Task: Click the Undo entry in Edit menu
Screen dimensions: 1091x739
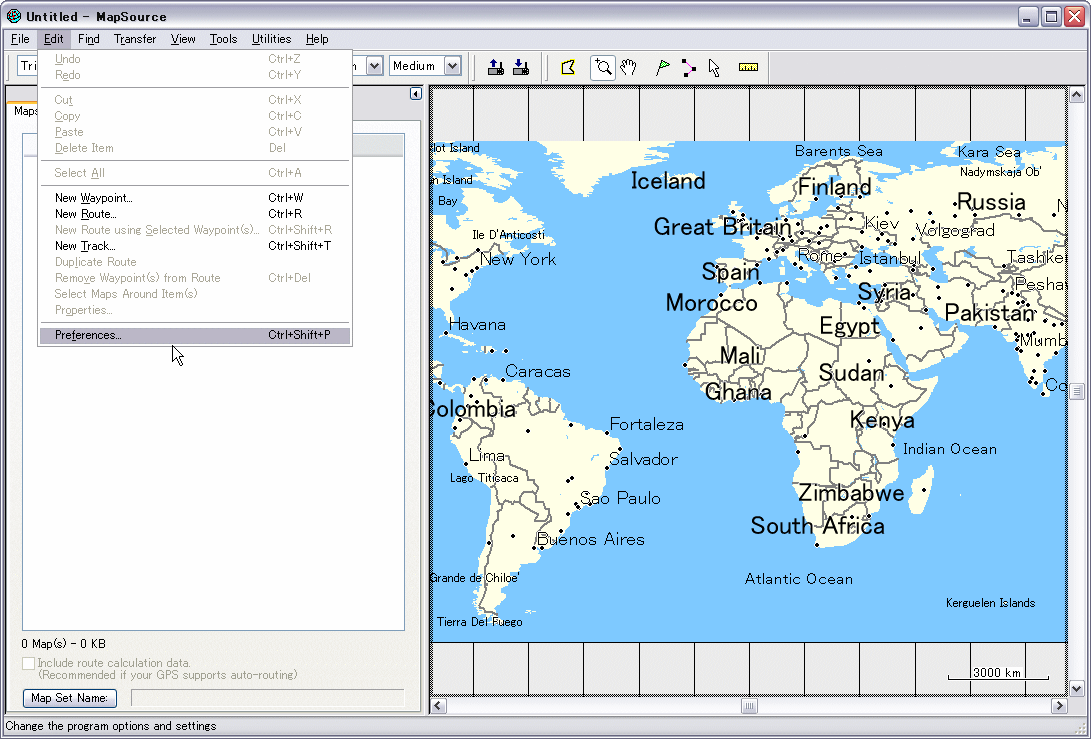Action: [x=195, y=59]
